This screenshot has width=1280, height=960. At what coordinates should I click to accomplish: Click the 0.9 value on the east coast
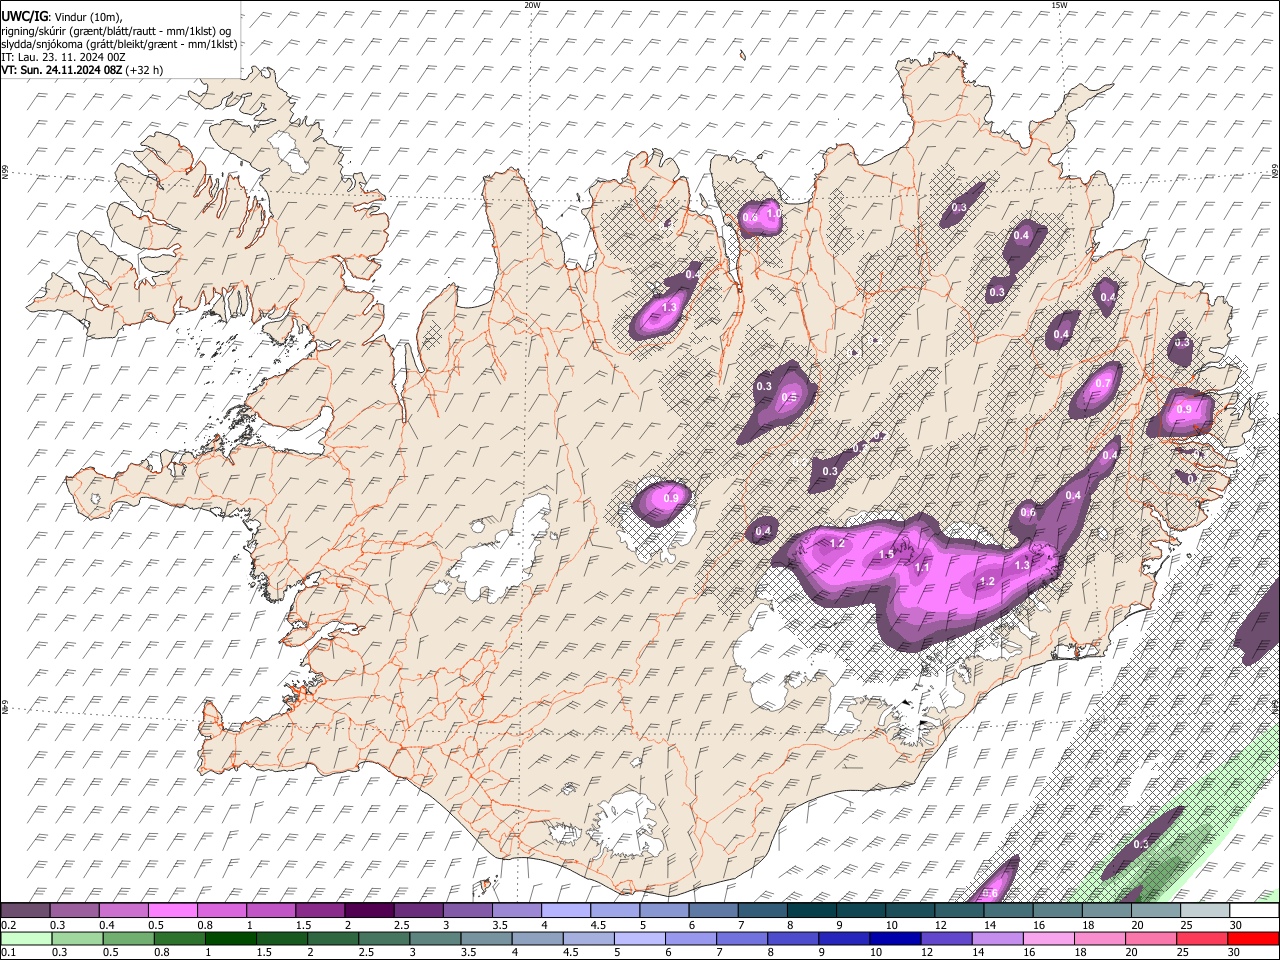point(1184,410)
